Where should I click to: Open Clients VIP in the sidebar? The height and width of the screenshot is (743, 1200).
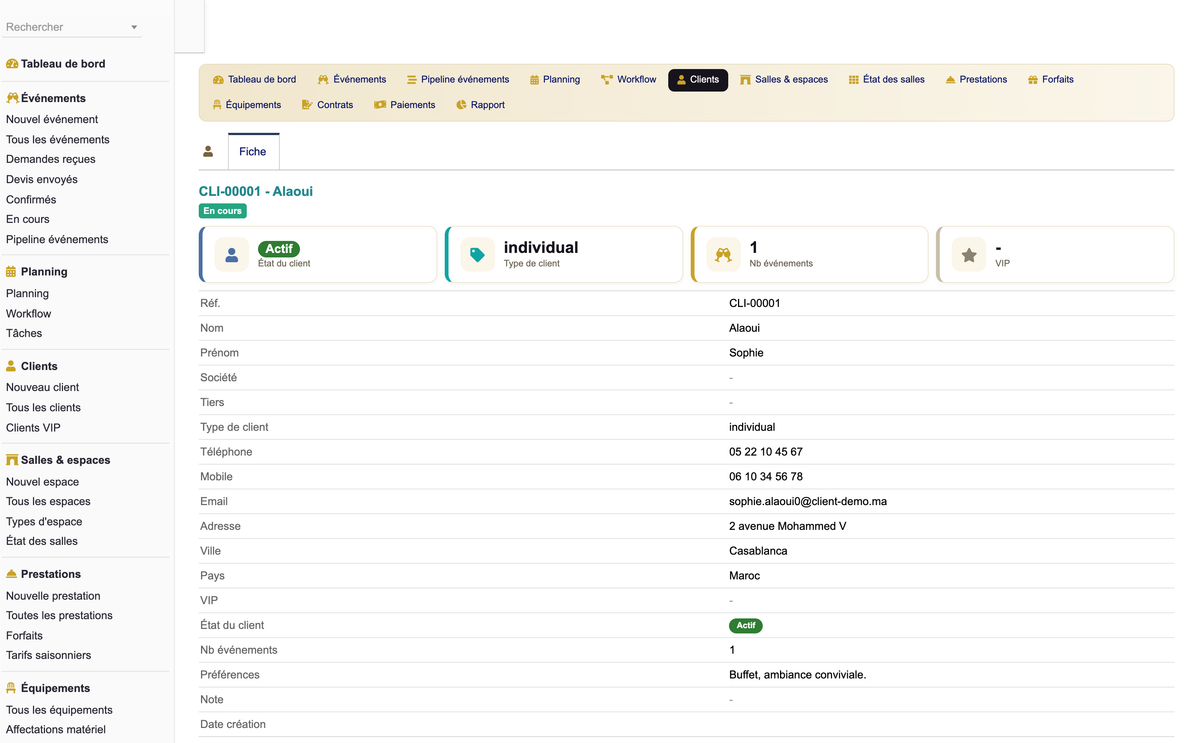33,427
